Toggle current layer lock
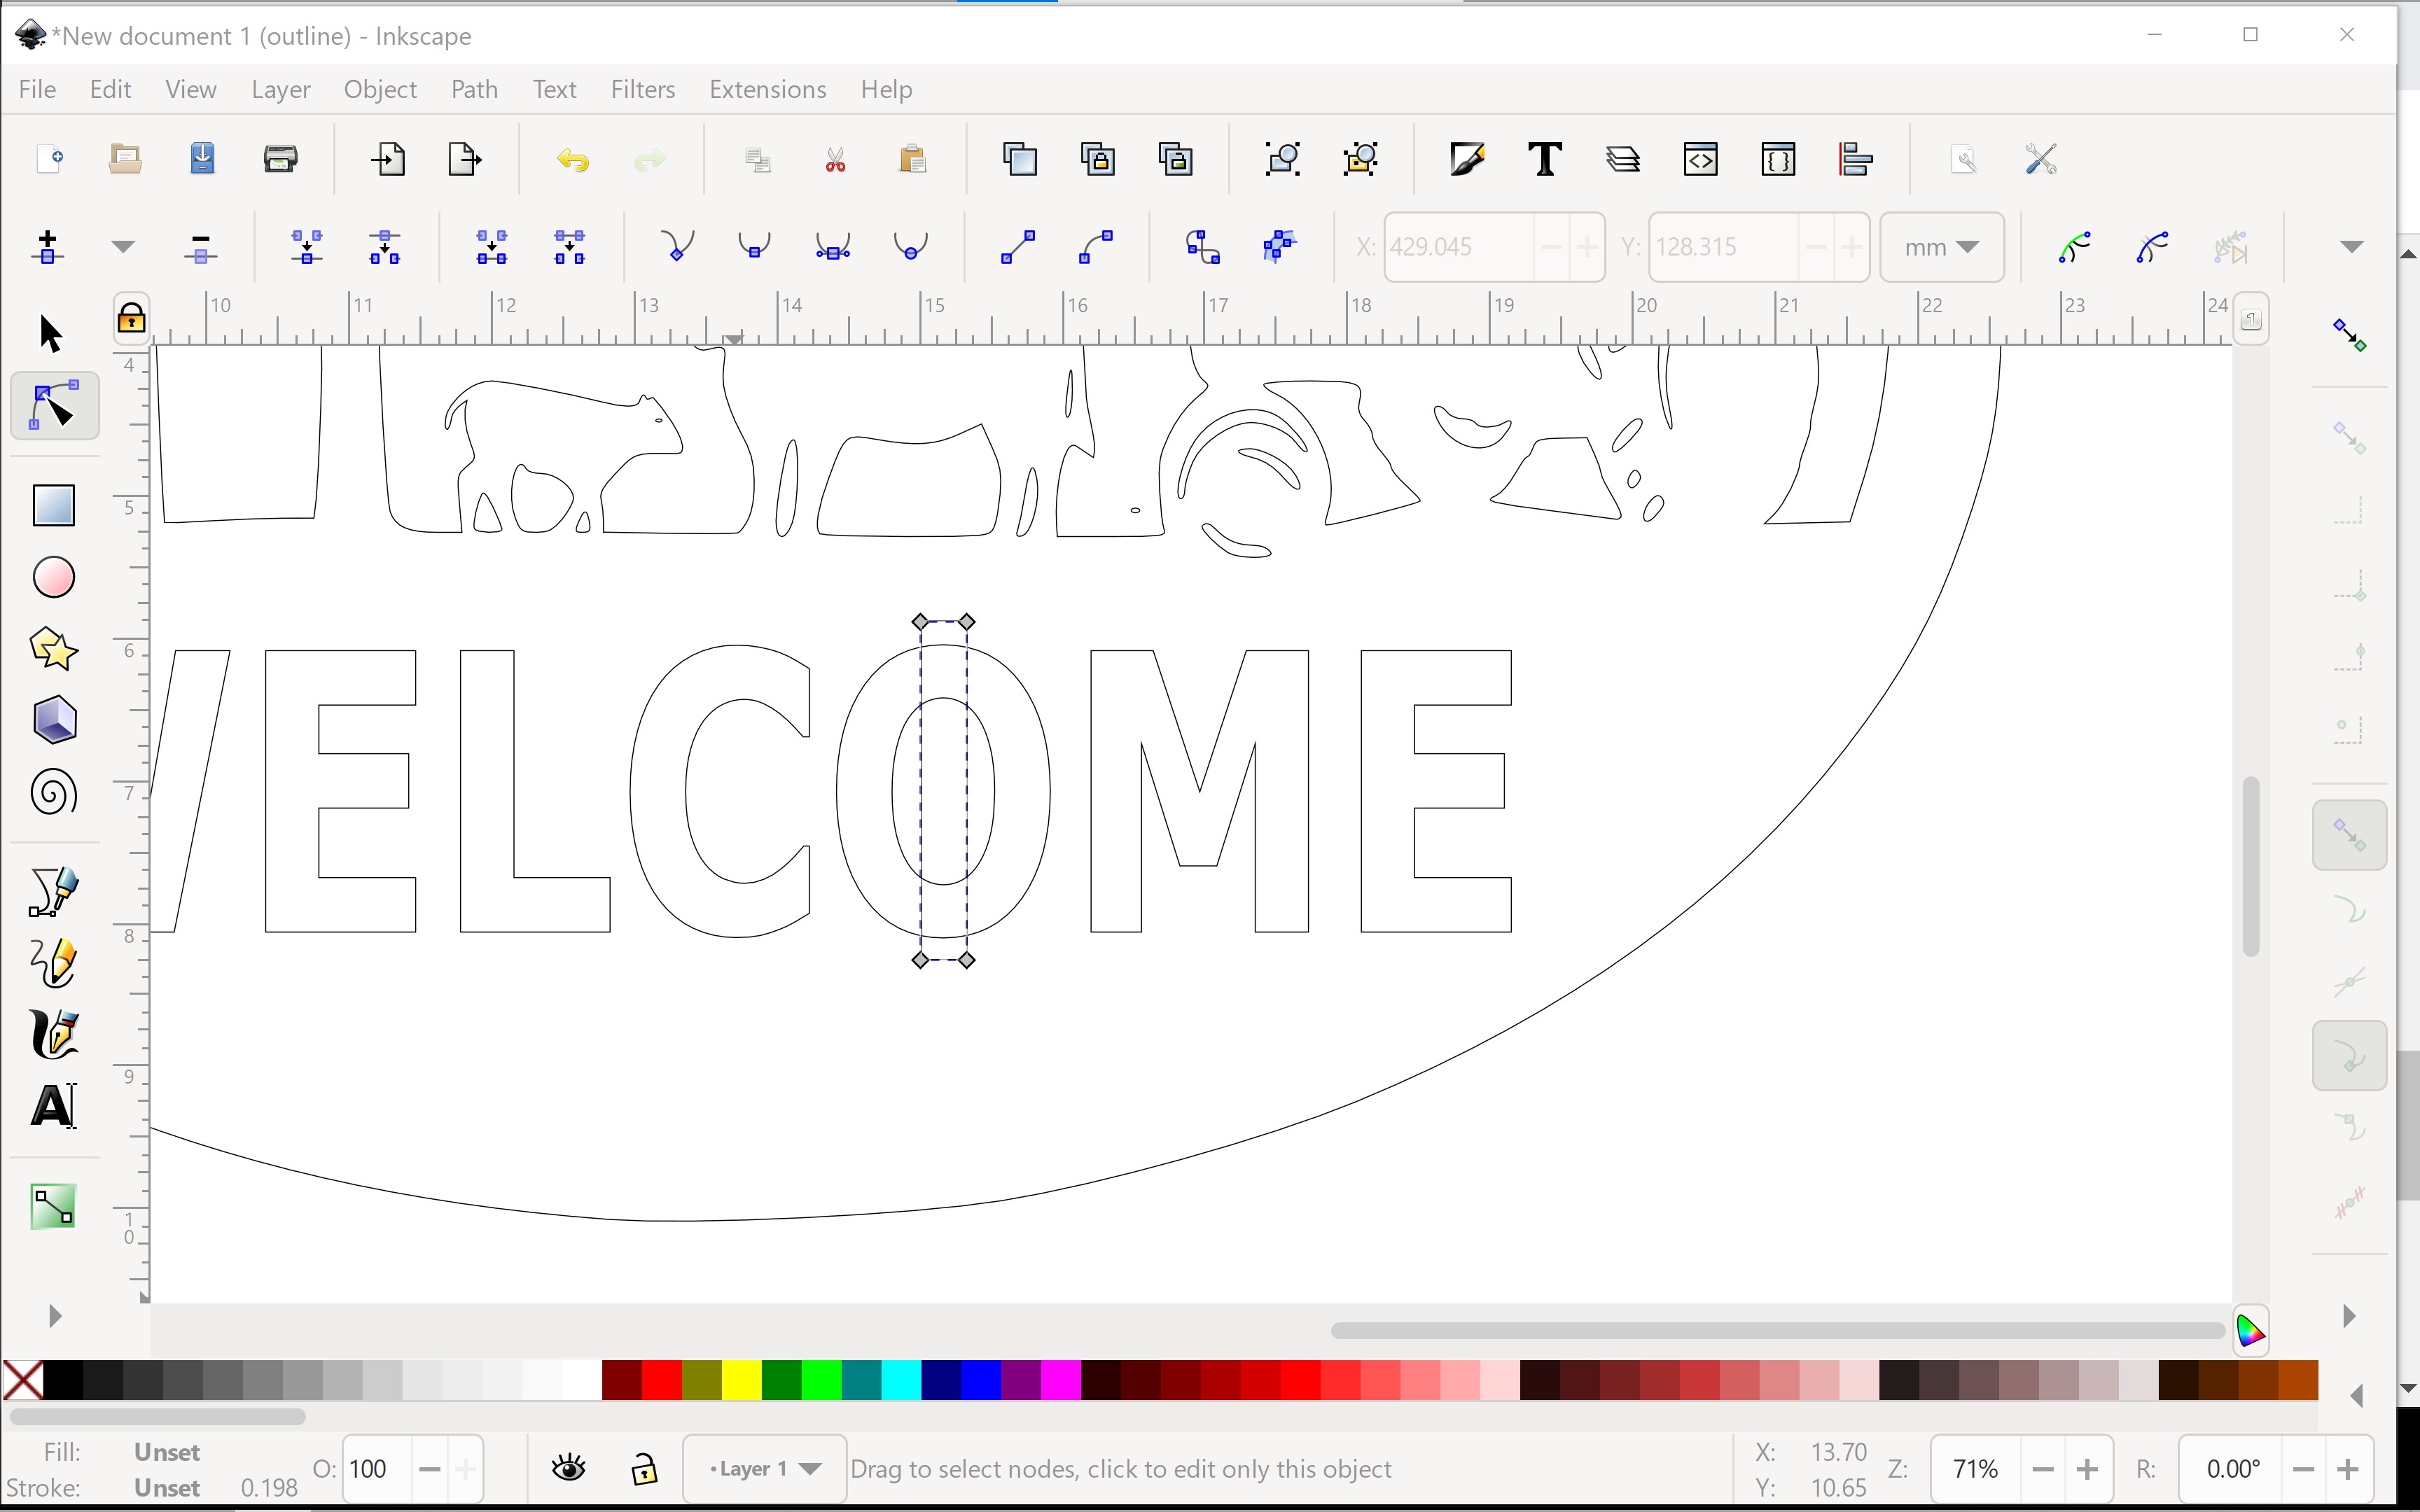Screen dimensions: 2420x1512 (x=645, y=1468)
